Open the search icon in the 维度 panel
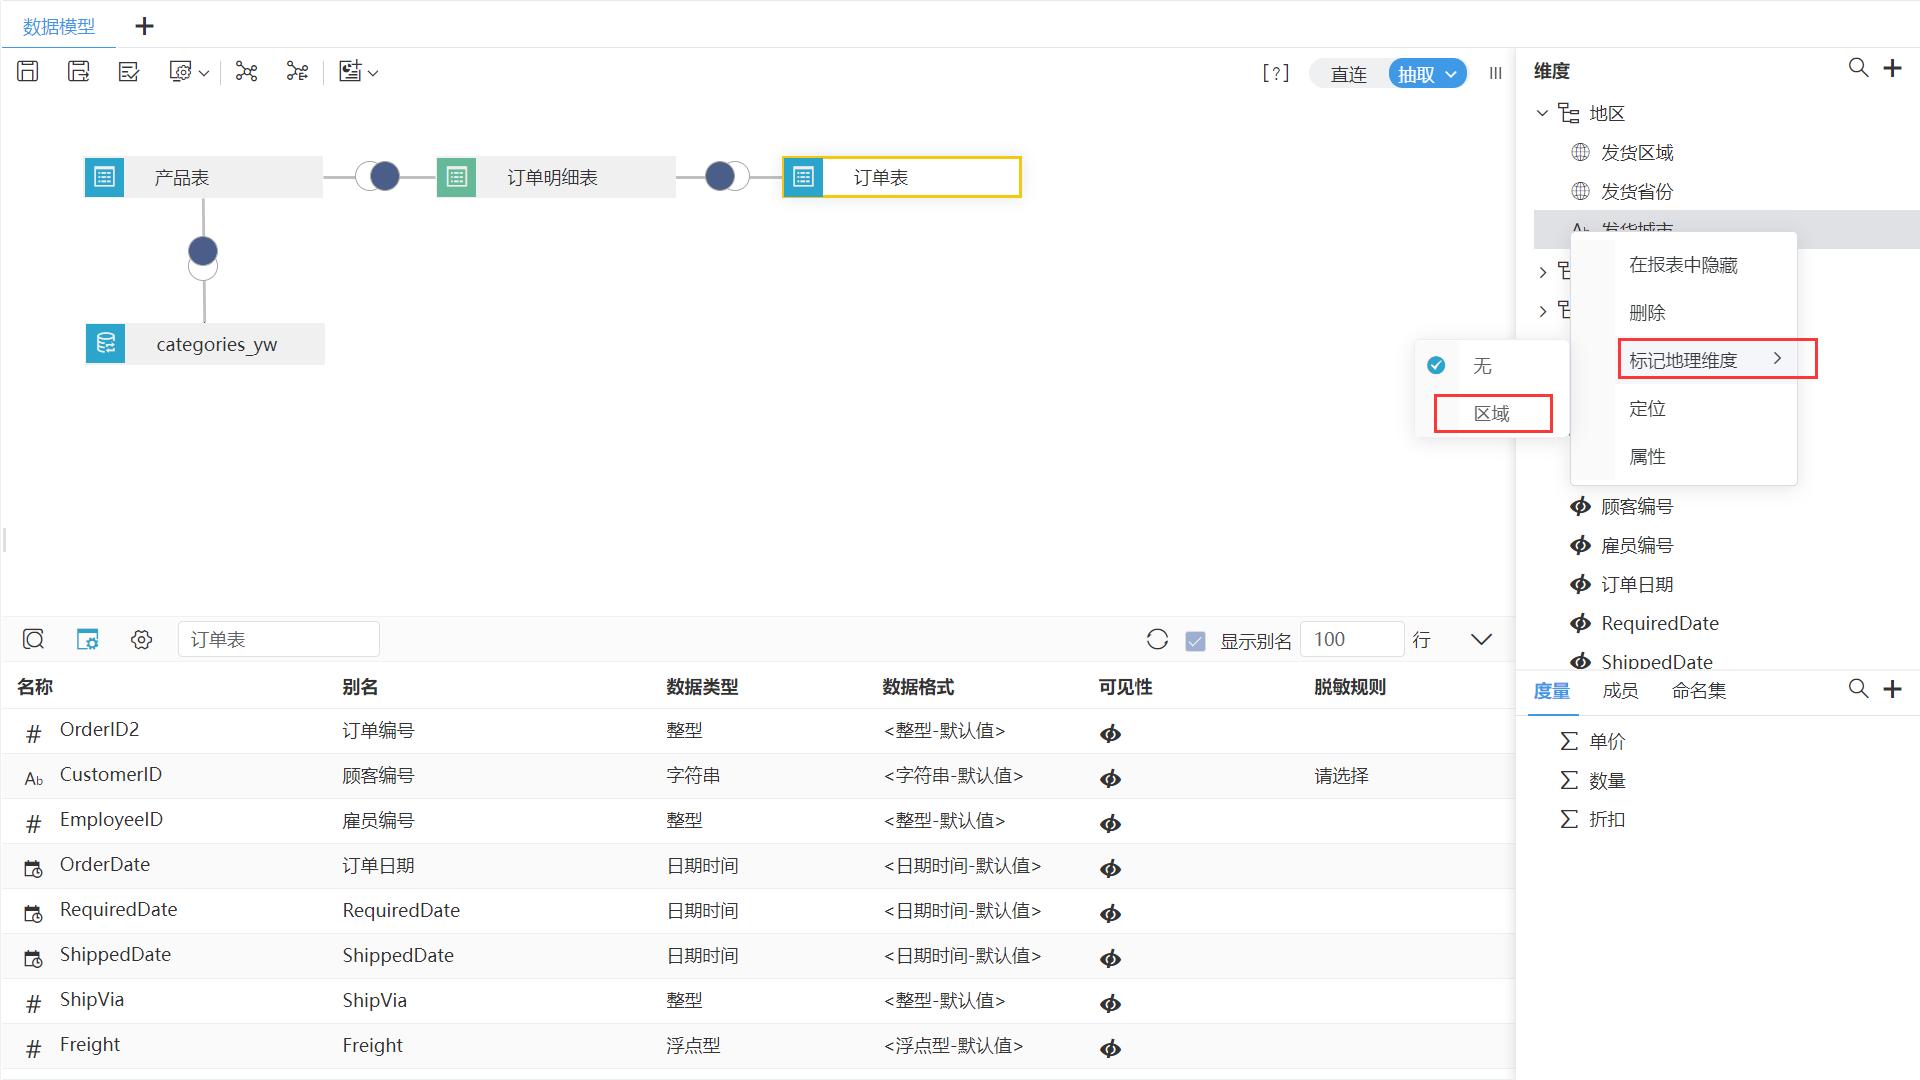 tap(1858, 68)
